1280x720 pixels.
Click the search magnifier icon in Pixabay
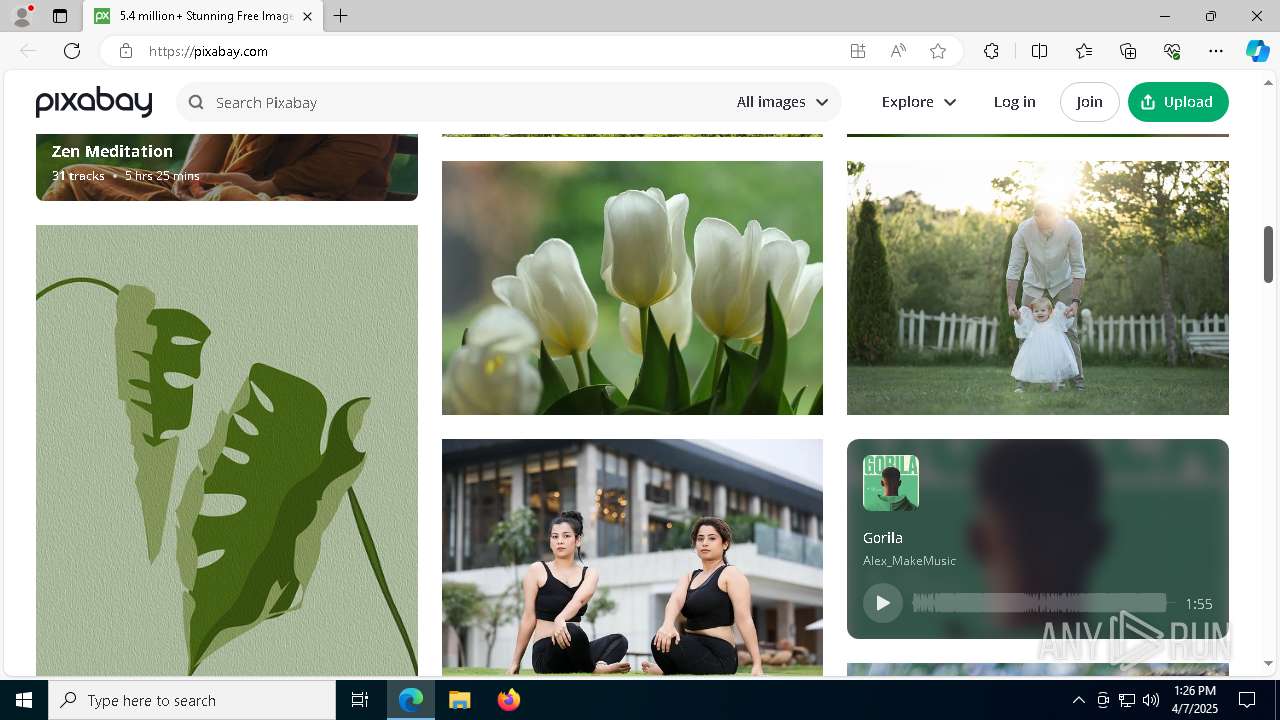pos(196,102)
